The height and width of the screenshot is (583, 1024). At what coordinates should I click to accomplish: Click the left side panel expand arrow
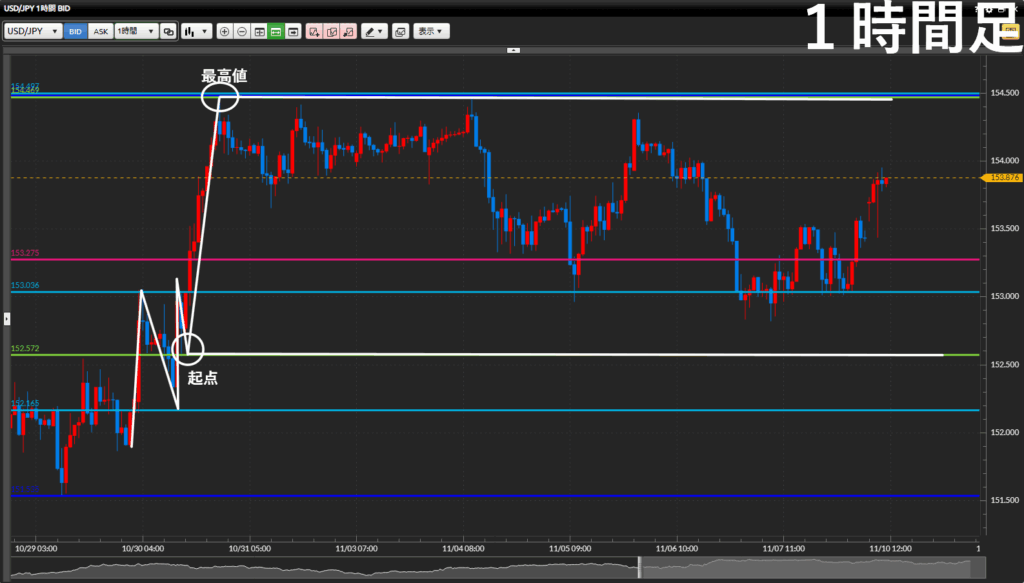[5, 318]
